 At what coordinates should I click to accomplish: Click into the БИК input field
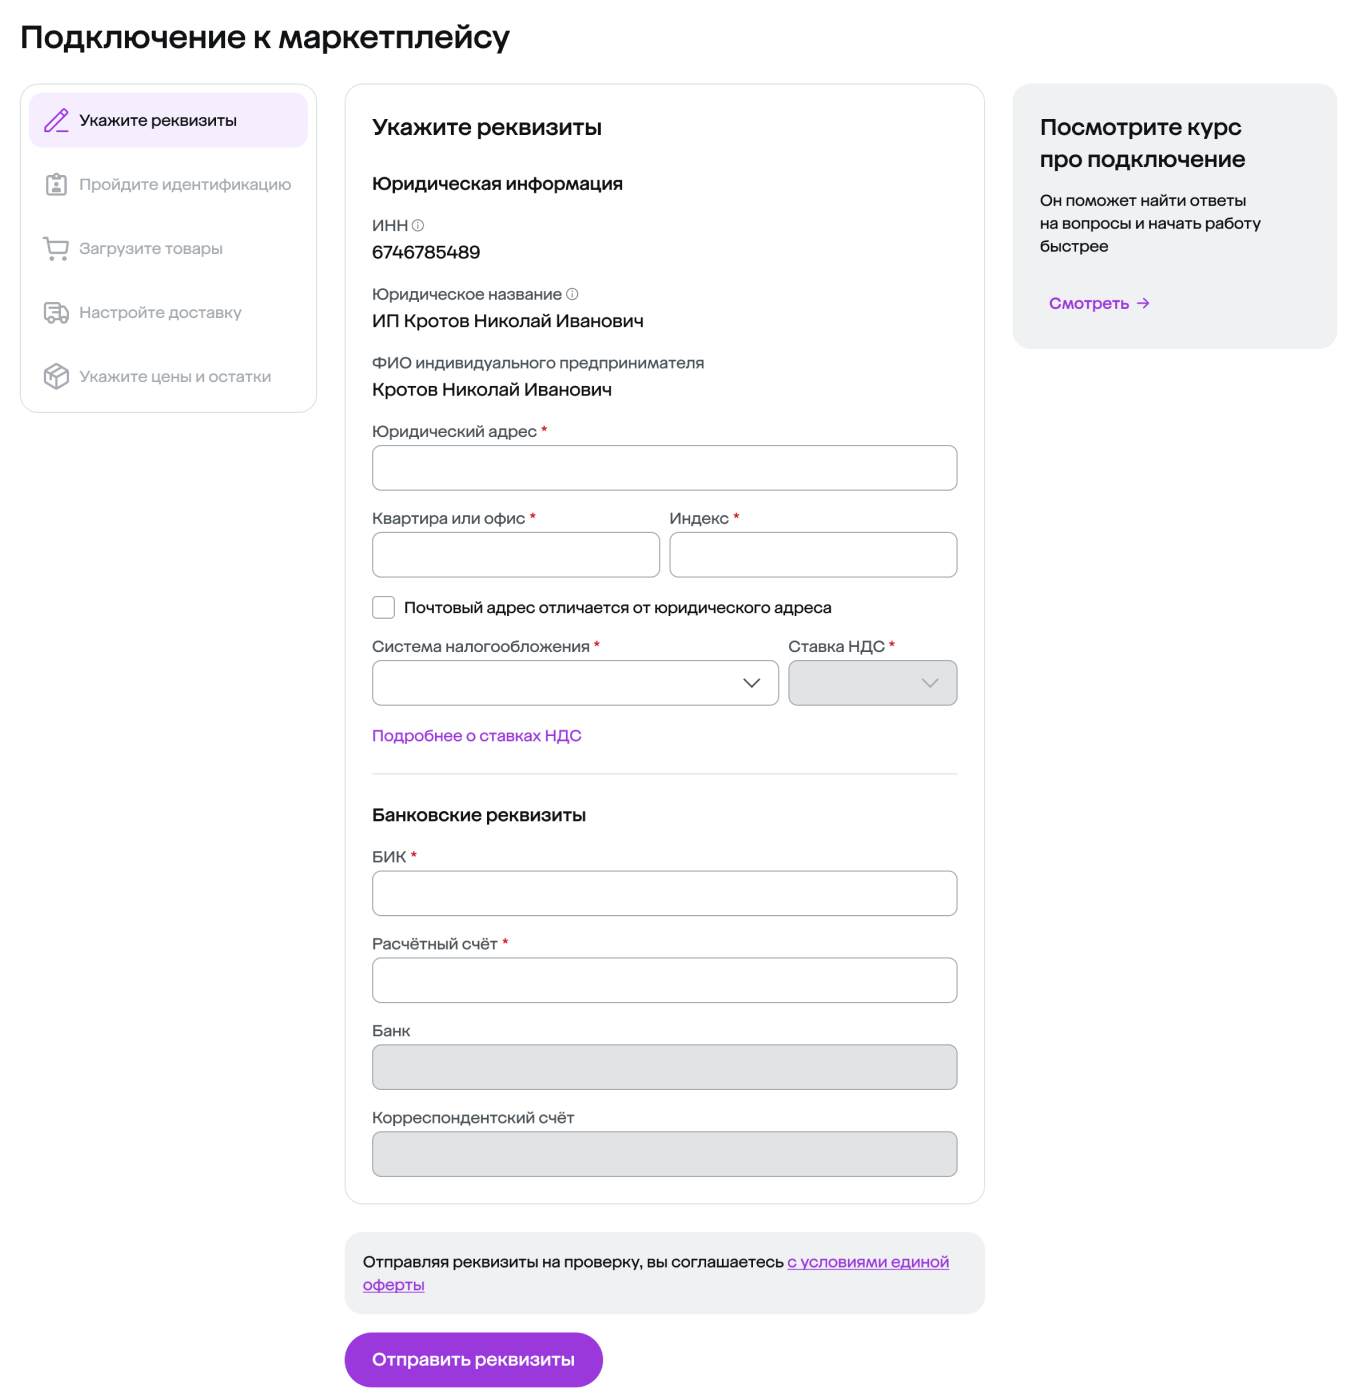click(x=664, y=894)
